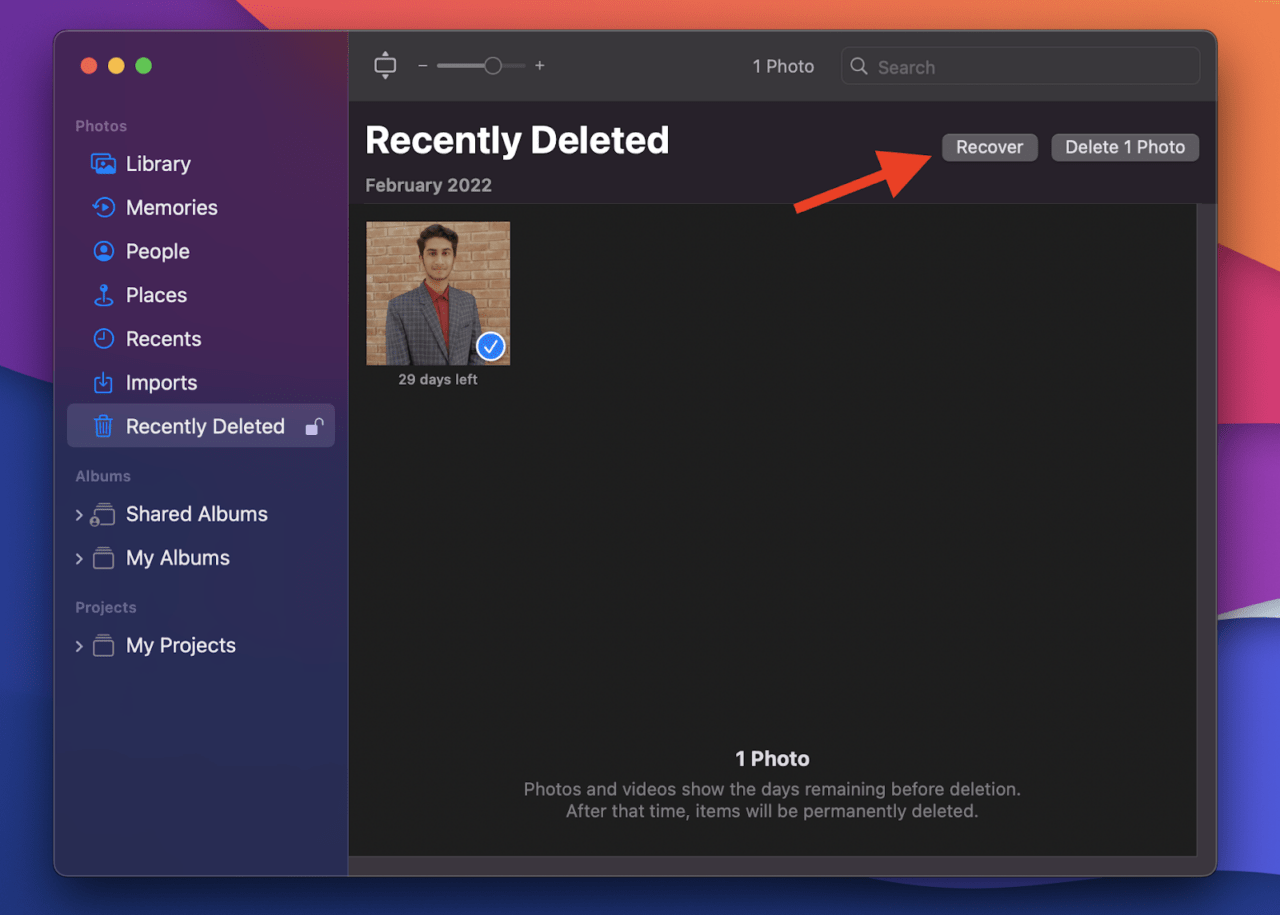Image resolution: width=1280 pixels, height=915 pixels.
Task: Click the plus sign to enlarge thumbnails
Action: (540, 66)
